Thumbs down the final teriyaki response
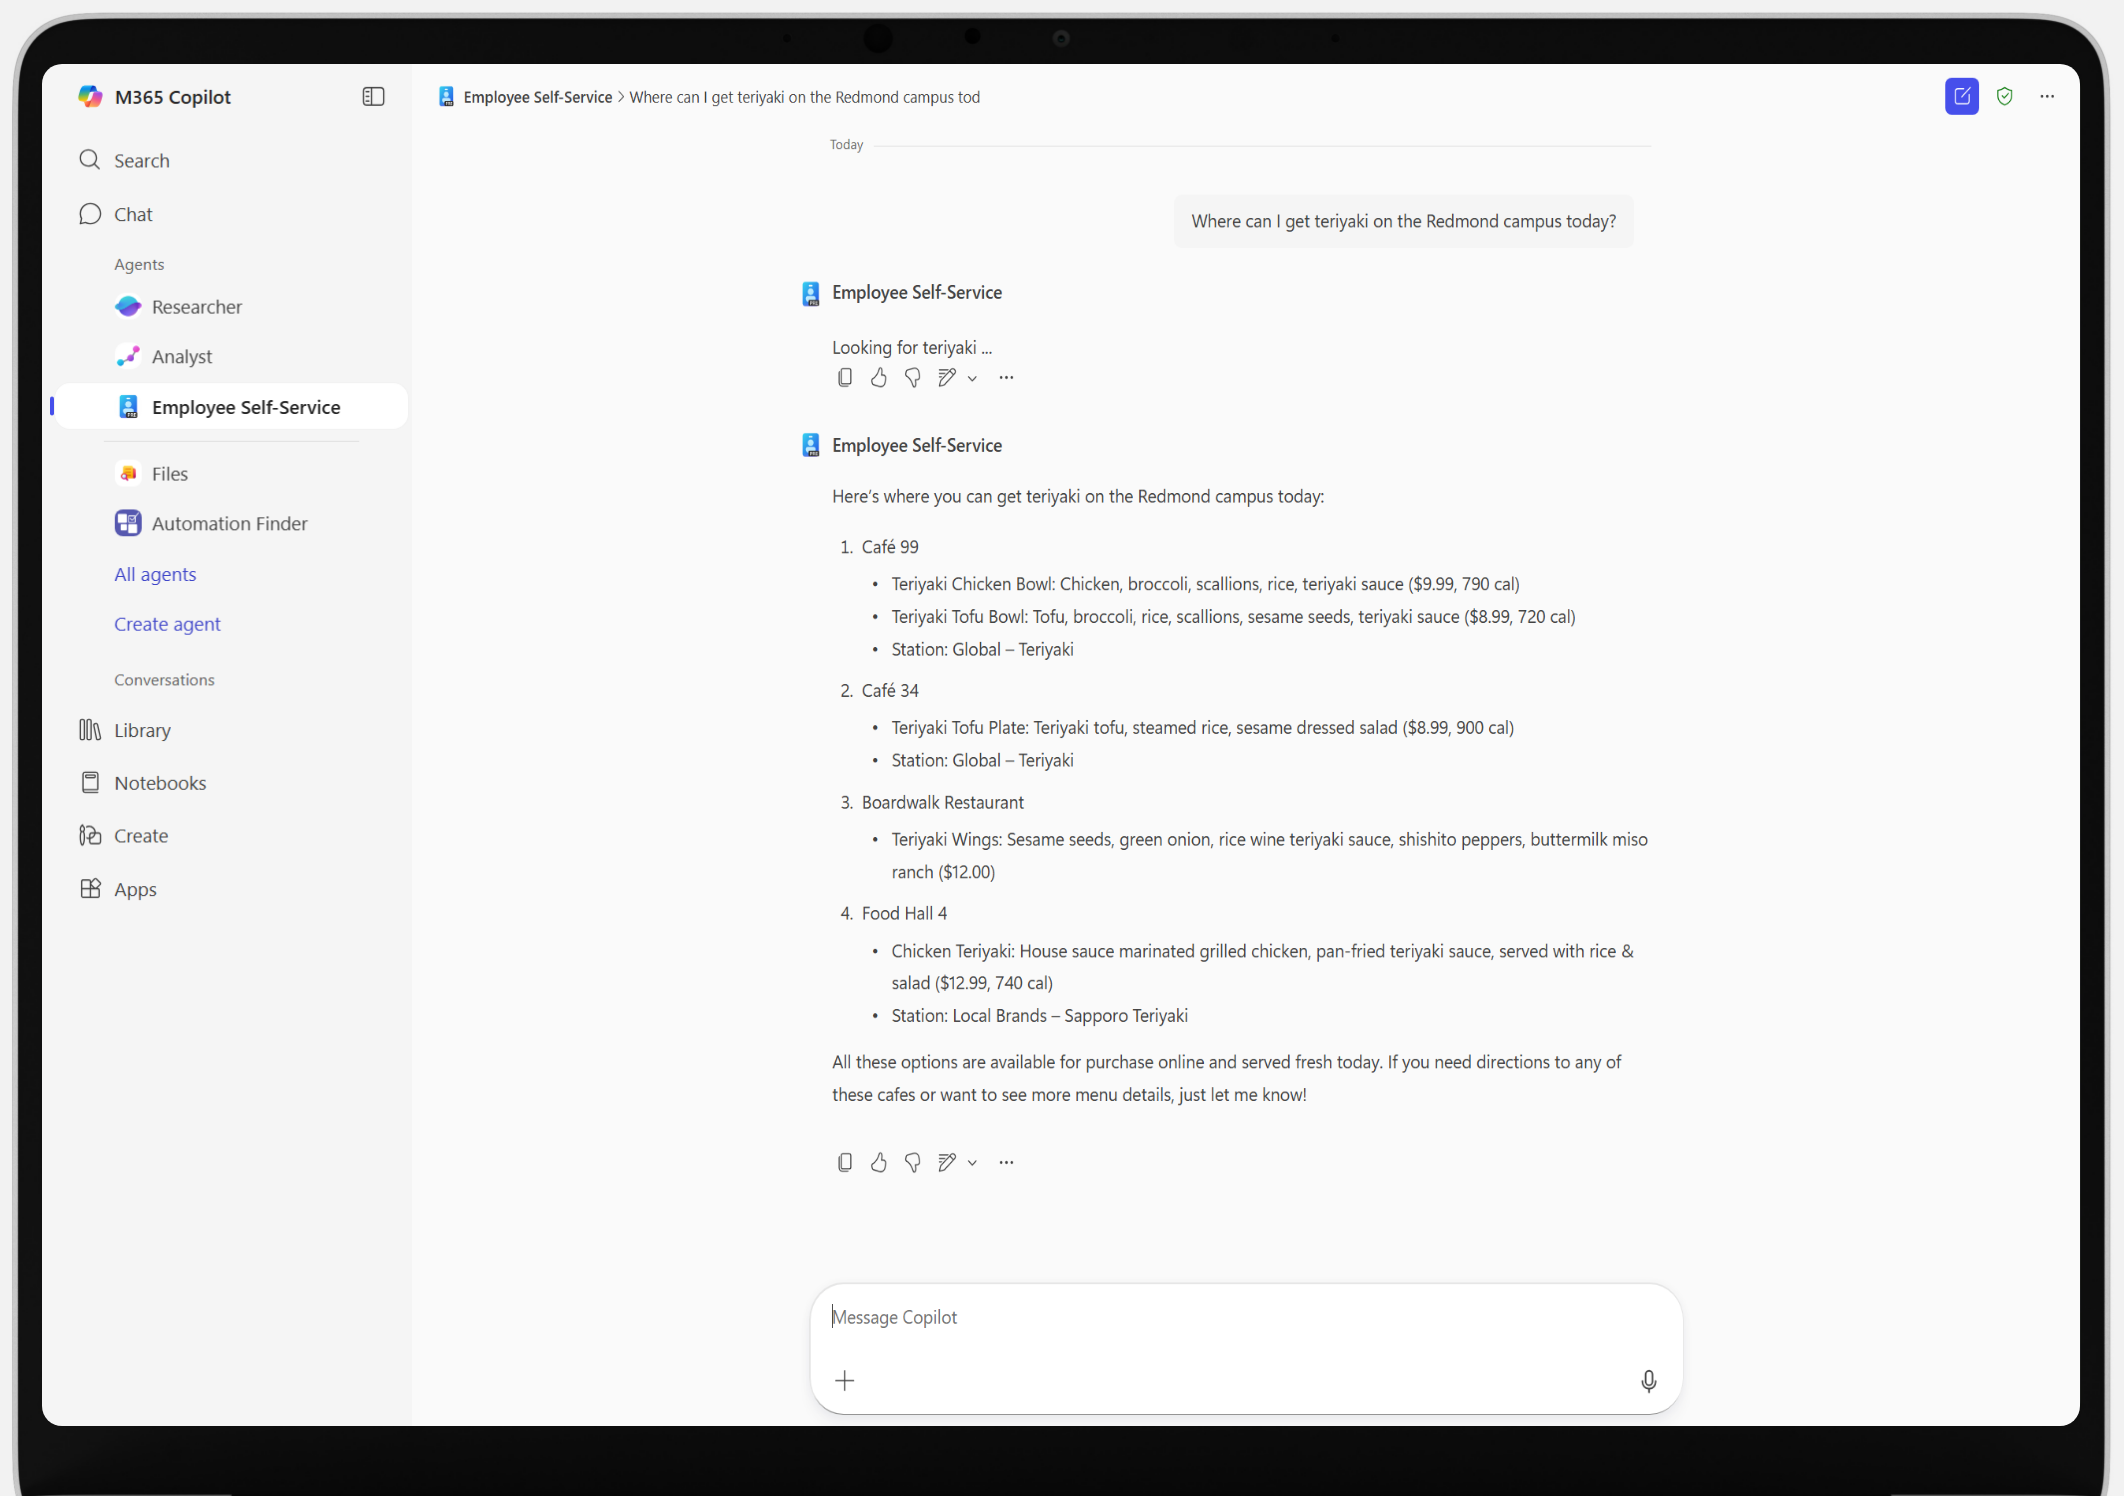 912,1162
